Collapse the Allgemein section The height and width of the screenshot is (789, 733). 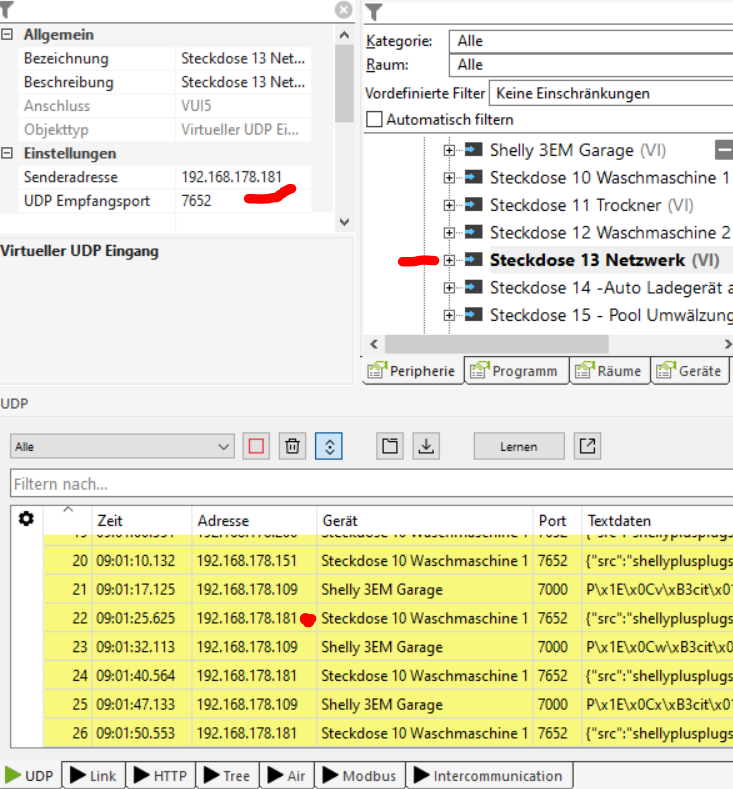pyautogui.click(x=7, y=35)
